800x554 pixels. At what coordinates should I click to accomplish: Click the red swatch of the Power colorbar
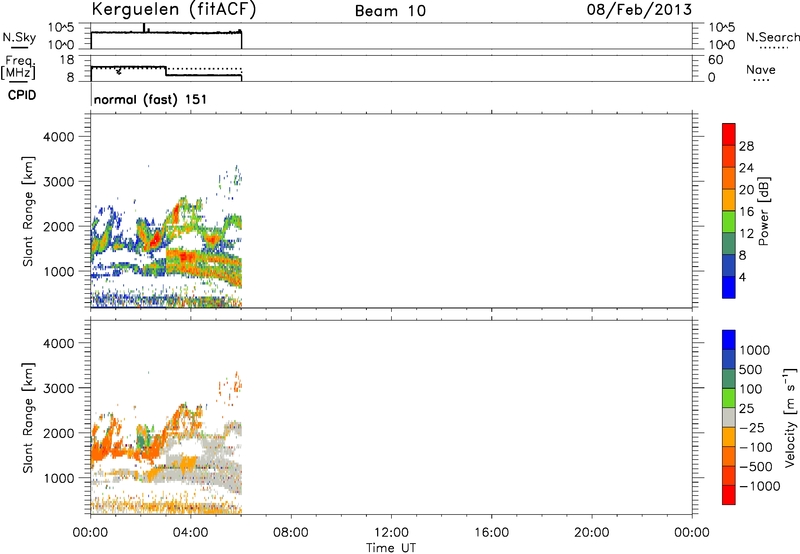pyautogui.click(x=729, y=134)
